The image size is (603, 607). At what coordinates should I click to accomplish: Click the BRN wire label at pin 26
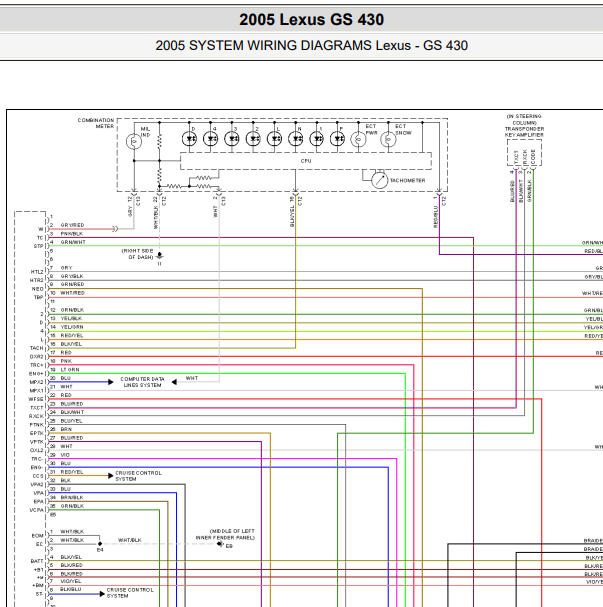pos(66,429)
